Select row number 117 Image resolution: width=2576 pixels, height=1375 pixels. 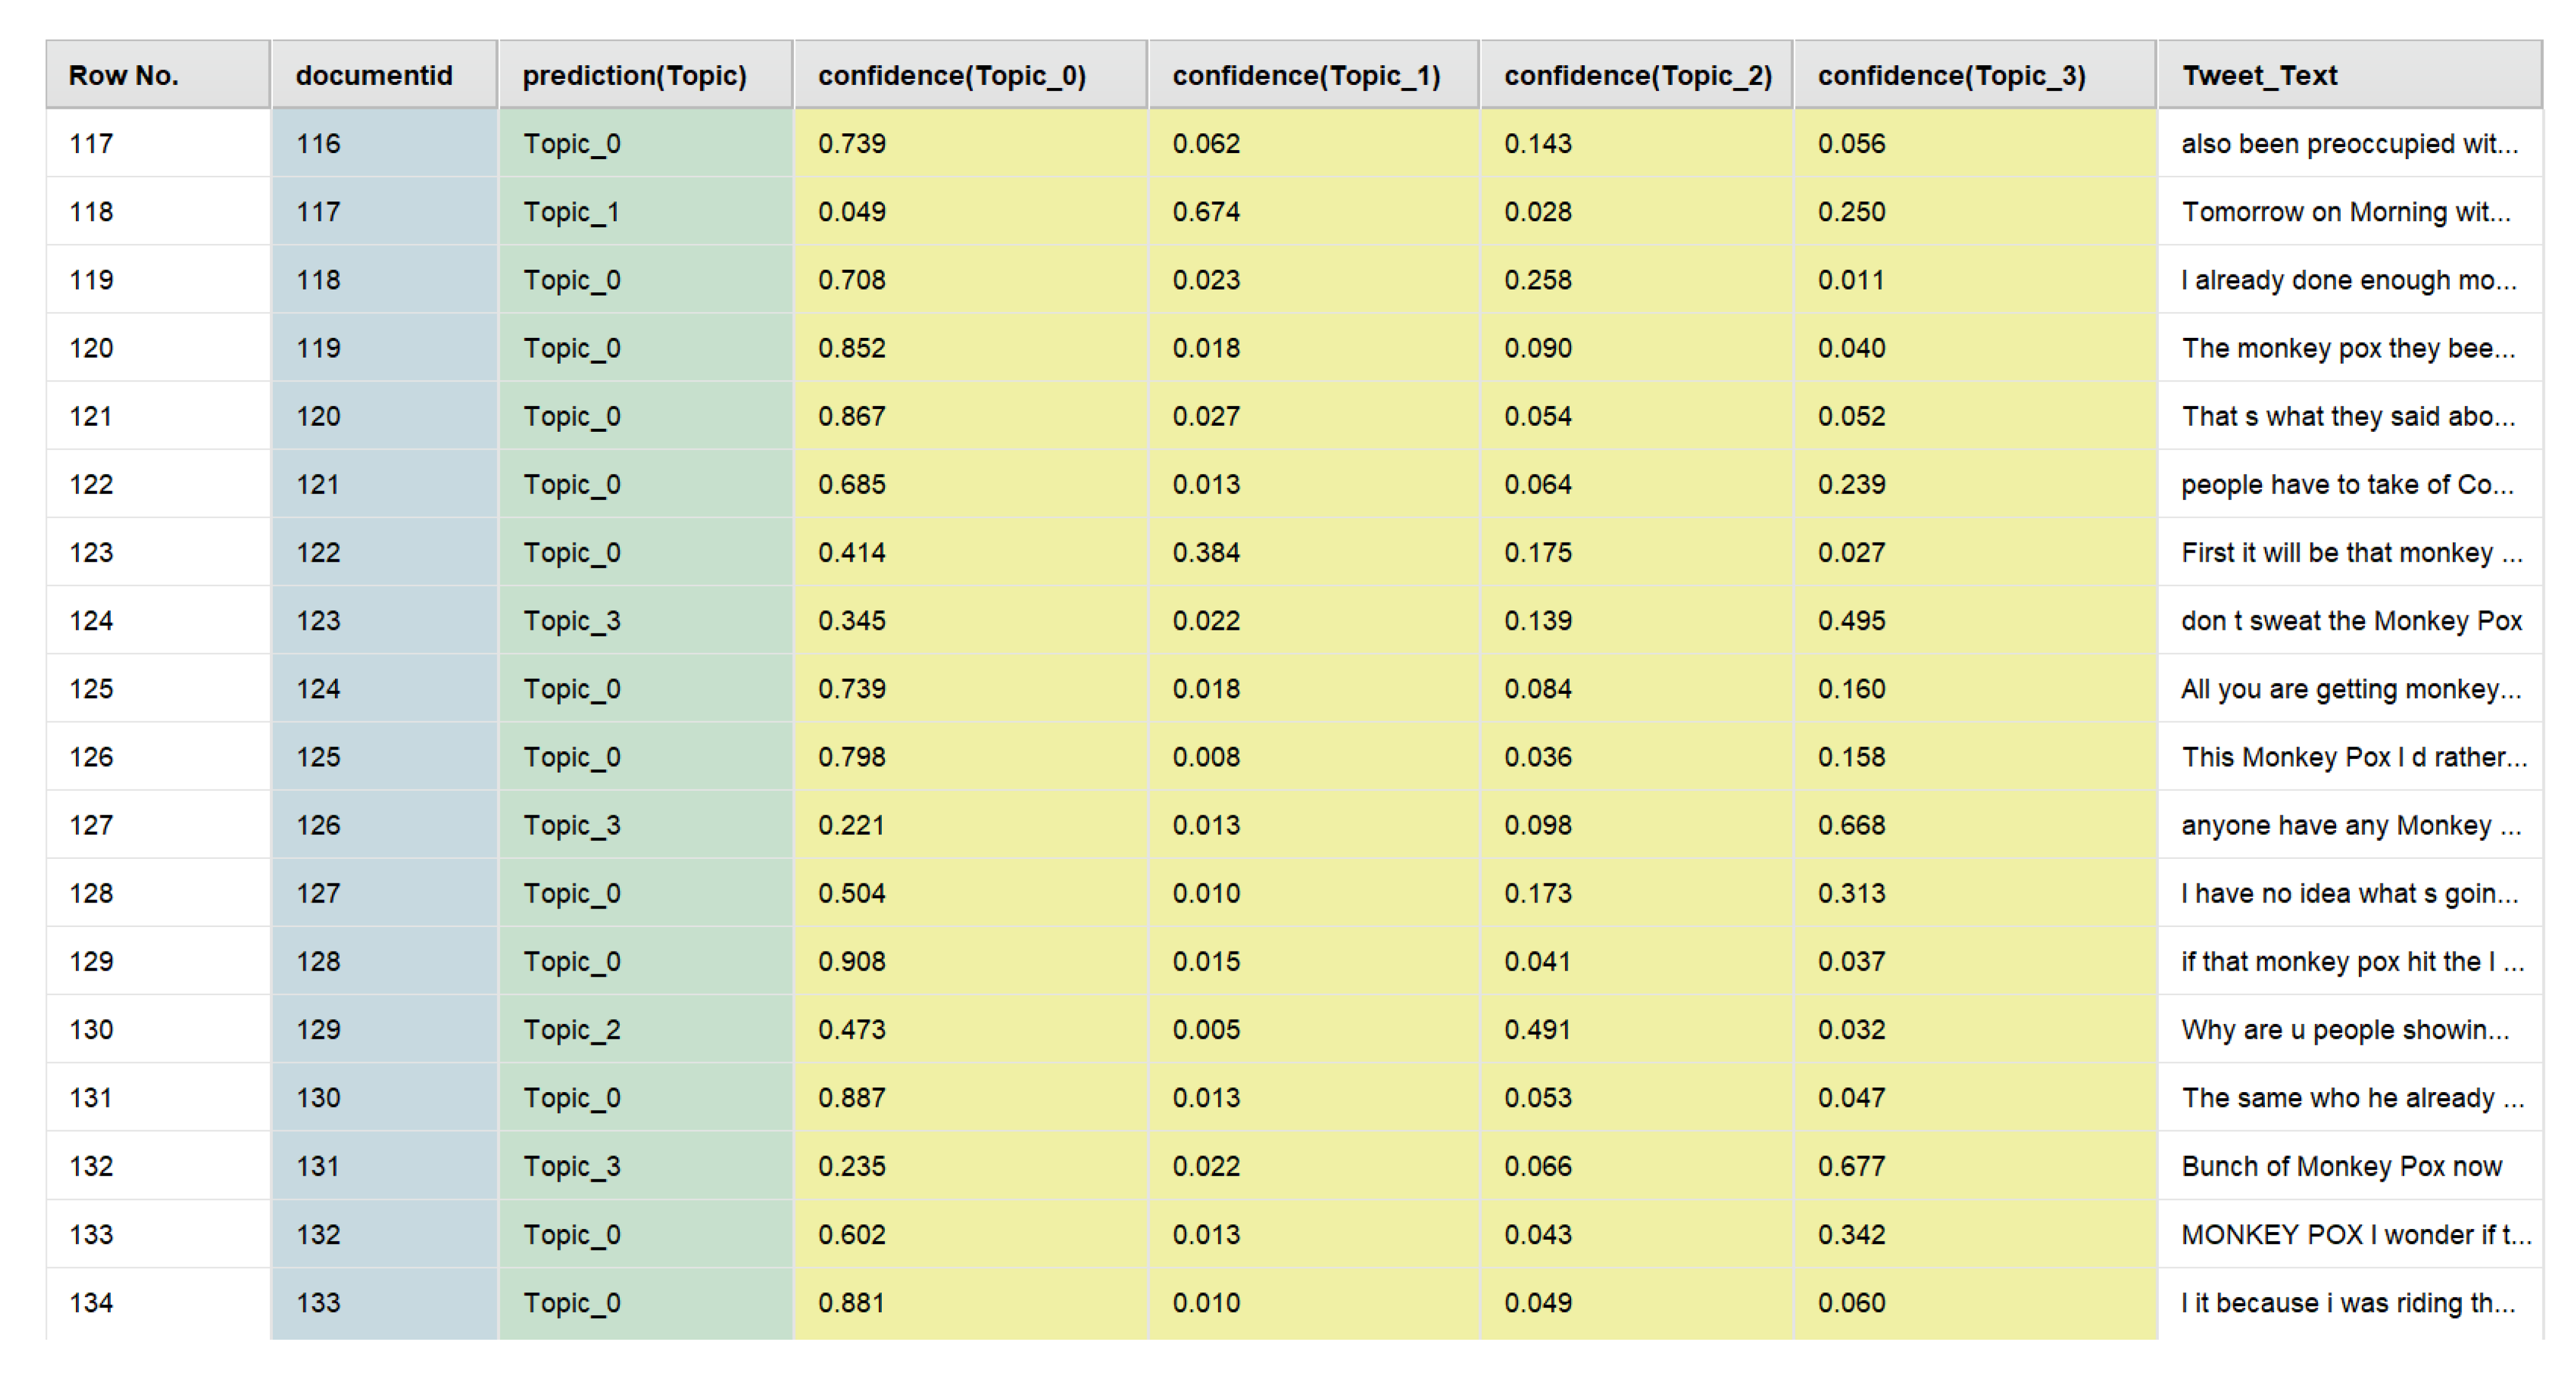click(x=91, y=144)
